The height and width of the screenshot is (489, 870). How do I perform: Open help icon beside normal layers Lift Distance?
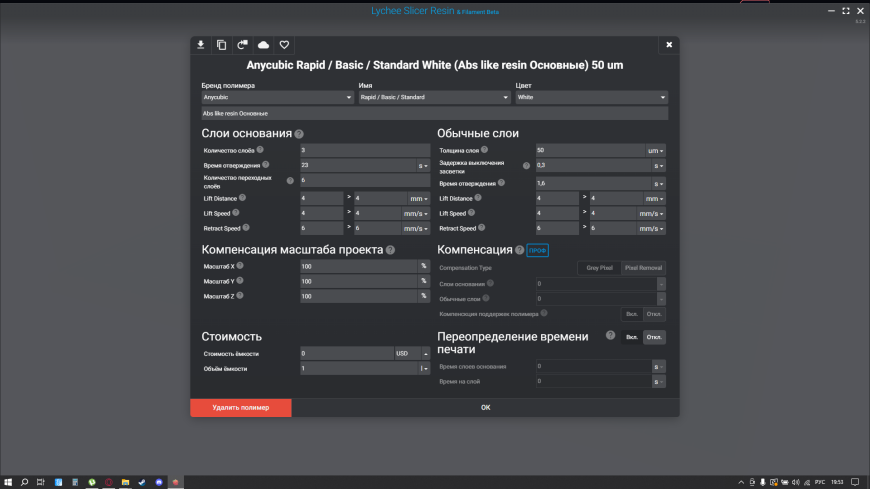(x=478, y=198)
